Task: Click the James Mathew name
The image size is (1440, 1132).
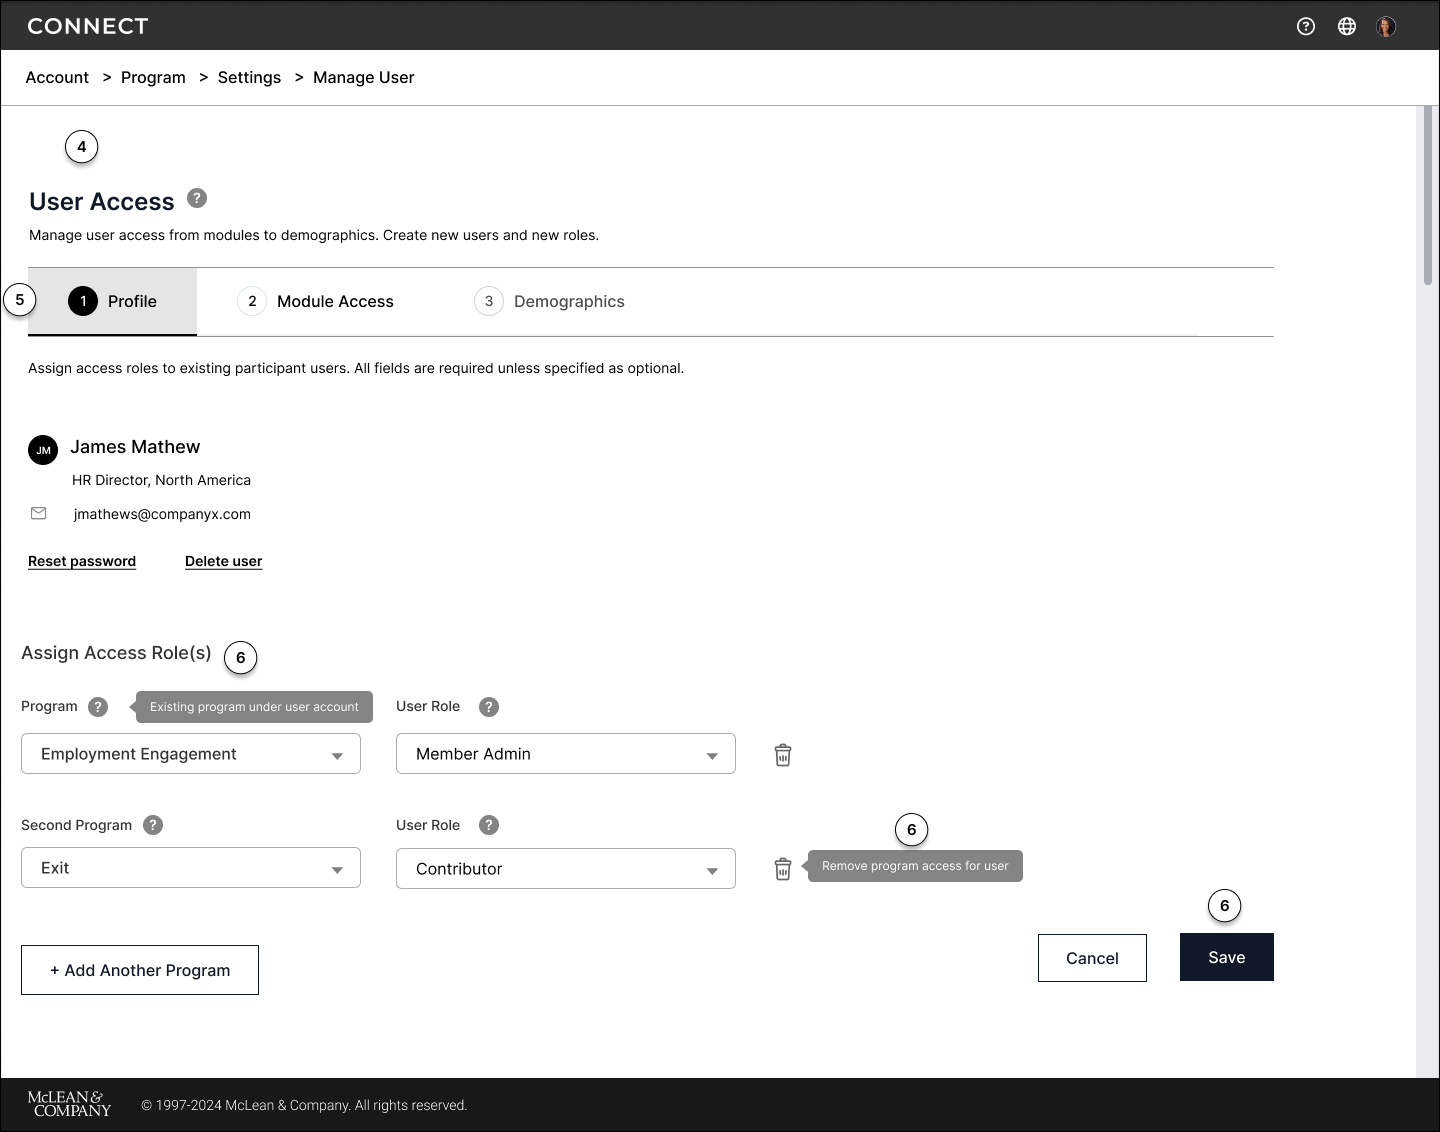Action: point(135,447)
